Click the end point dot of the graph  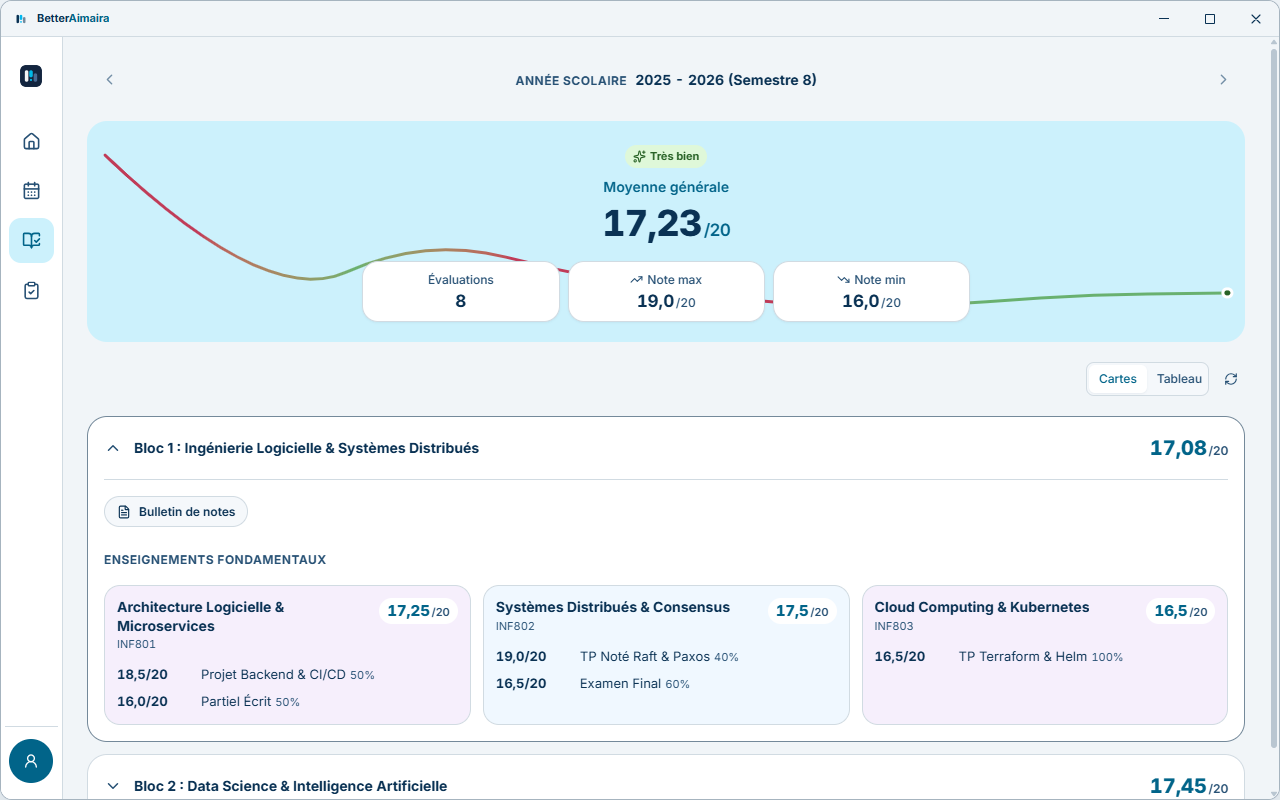click(x=1226, y=293)
